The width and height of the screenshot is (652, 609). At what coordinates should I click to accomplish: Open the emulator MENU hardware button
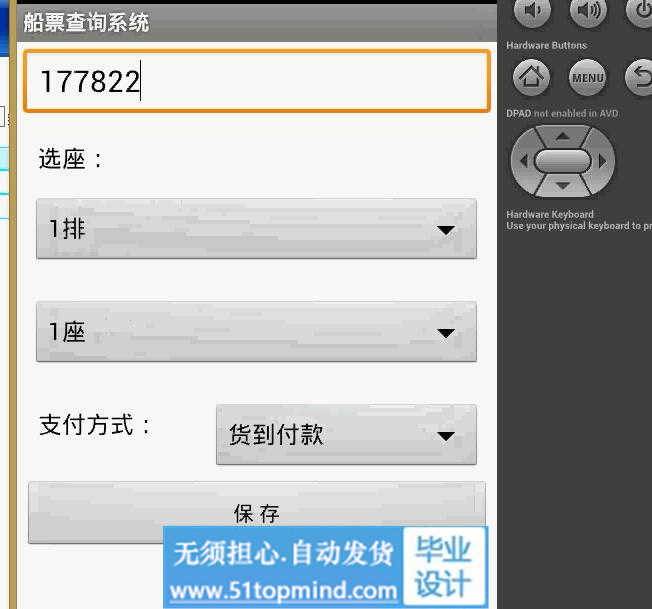tap(588, 77)
